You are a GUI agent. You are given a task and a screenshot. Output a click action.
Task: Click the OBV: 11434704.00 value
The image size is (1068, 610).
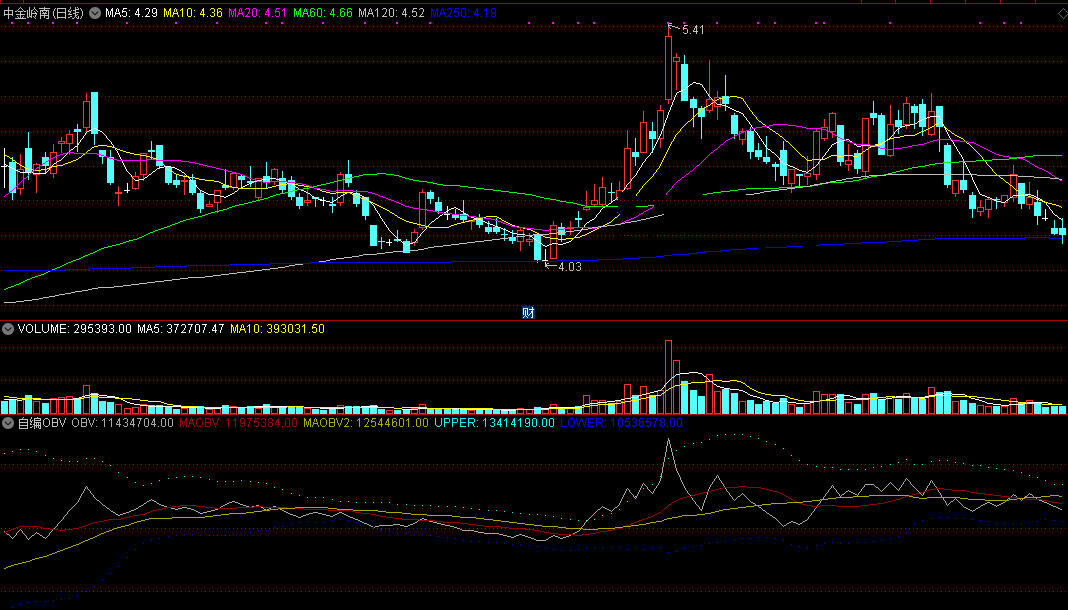pyautogui.click(x=123, y=423)
